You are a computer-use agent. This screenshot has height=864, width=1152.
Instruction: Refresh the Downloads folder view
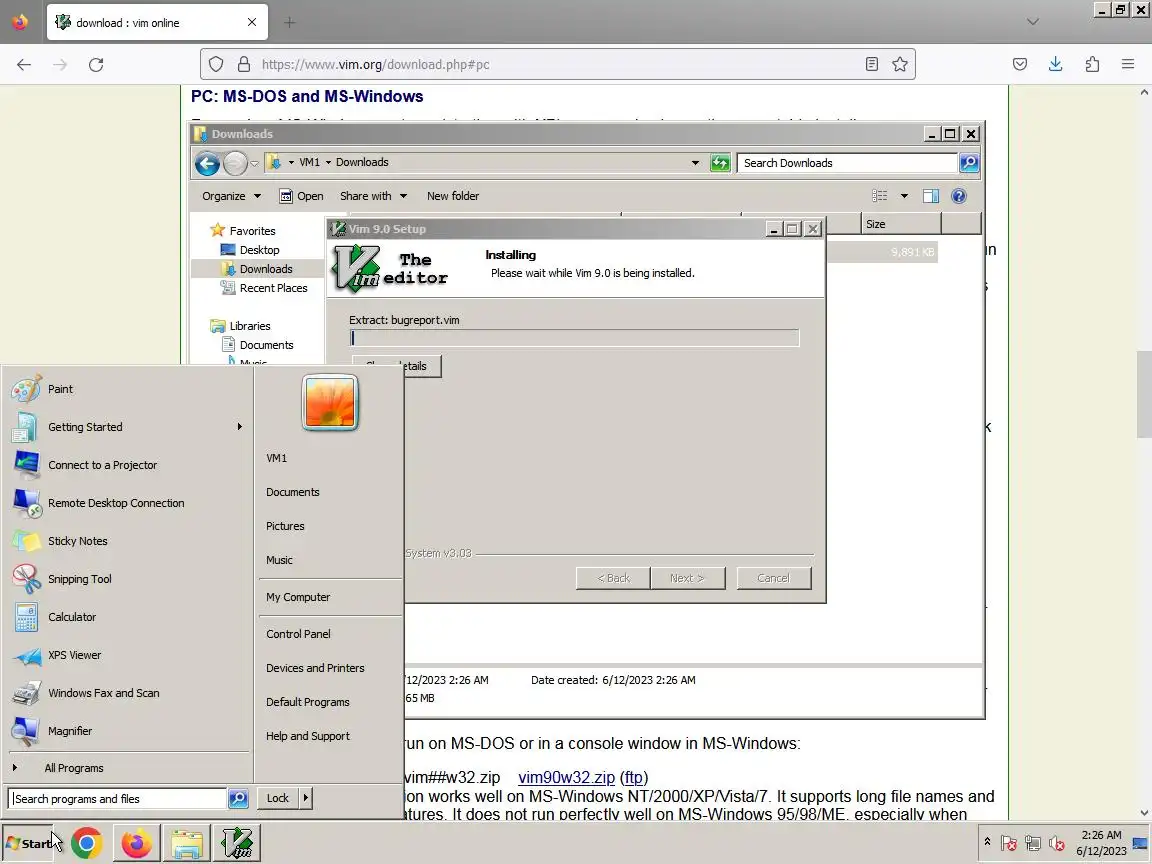(x=720, y=163)
